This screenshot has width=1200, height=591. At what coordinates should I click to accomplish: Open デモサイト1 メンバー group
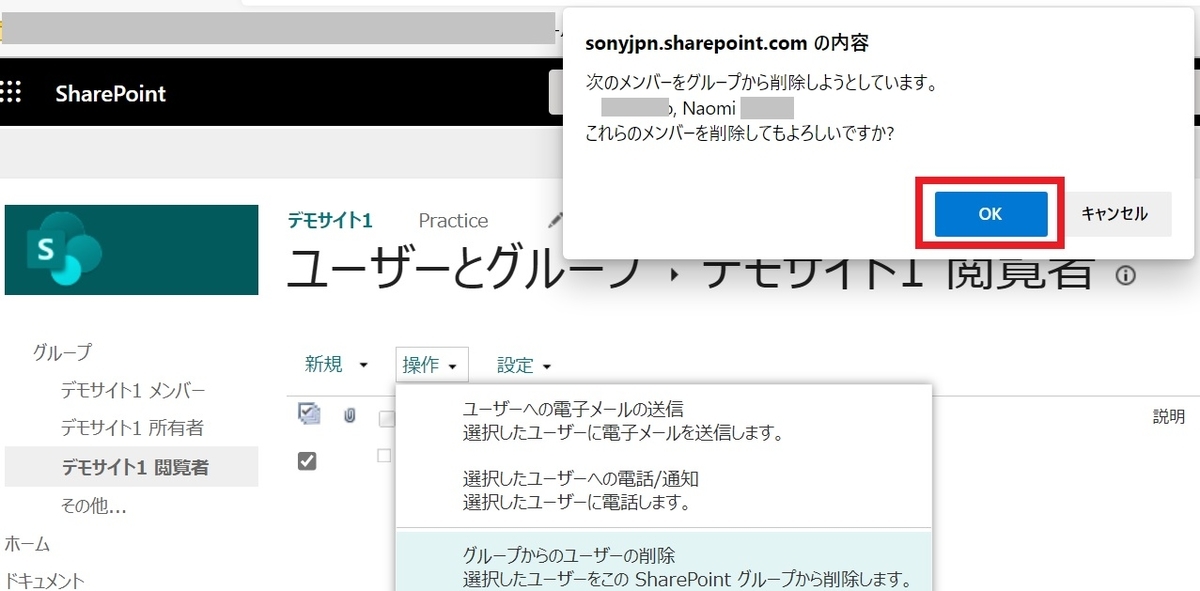[132, 390]
